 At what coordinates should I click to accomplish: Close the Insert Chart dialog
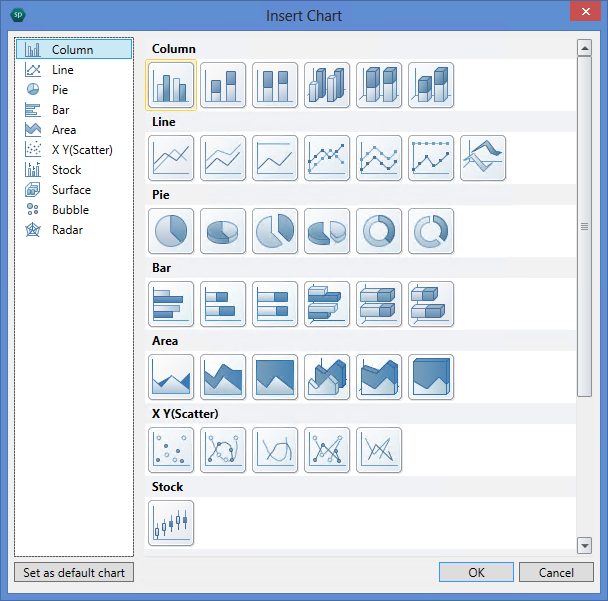(x=586, y=11)
